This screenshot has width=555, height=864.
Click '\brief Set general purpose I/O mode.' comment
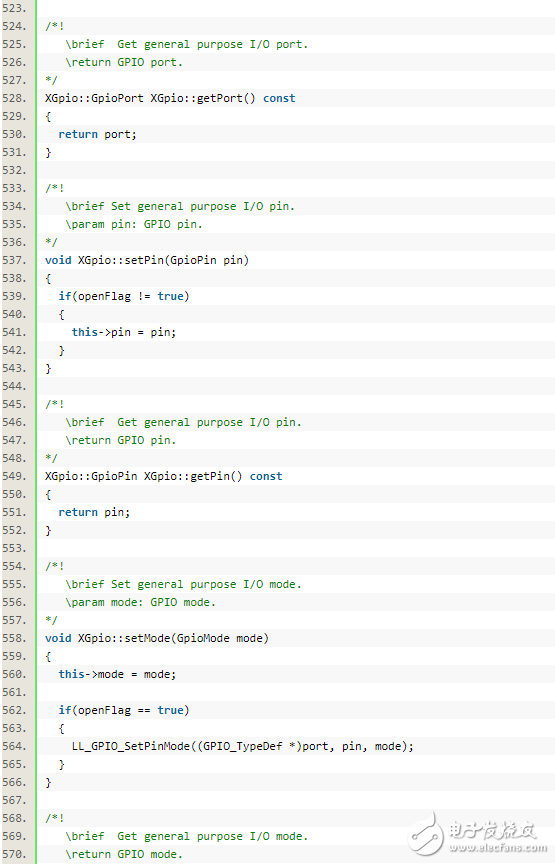[183, 585]
